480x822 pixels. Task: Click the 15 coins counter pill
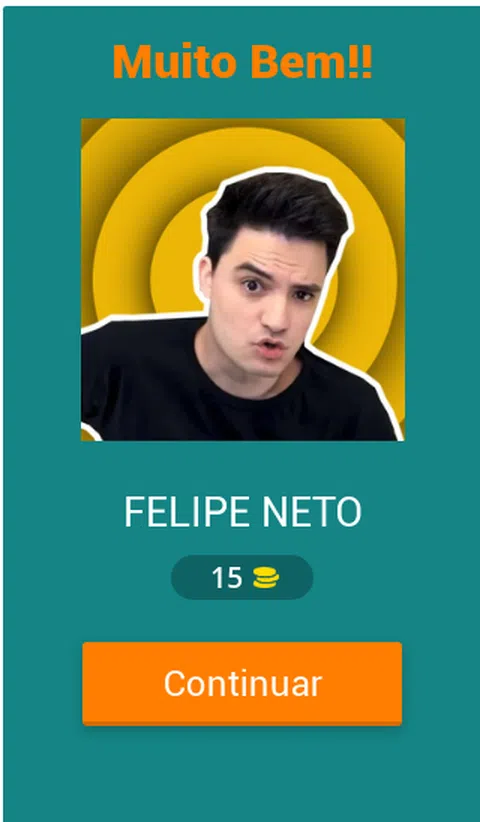242,578
